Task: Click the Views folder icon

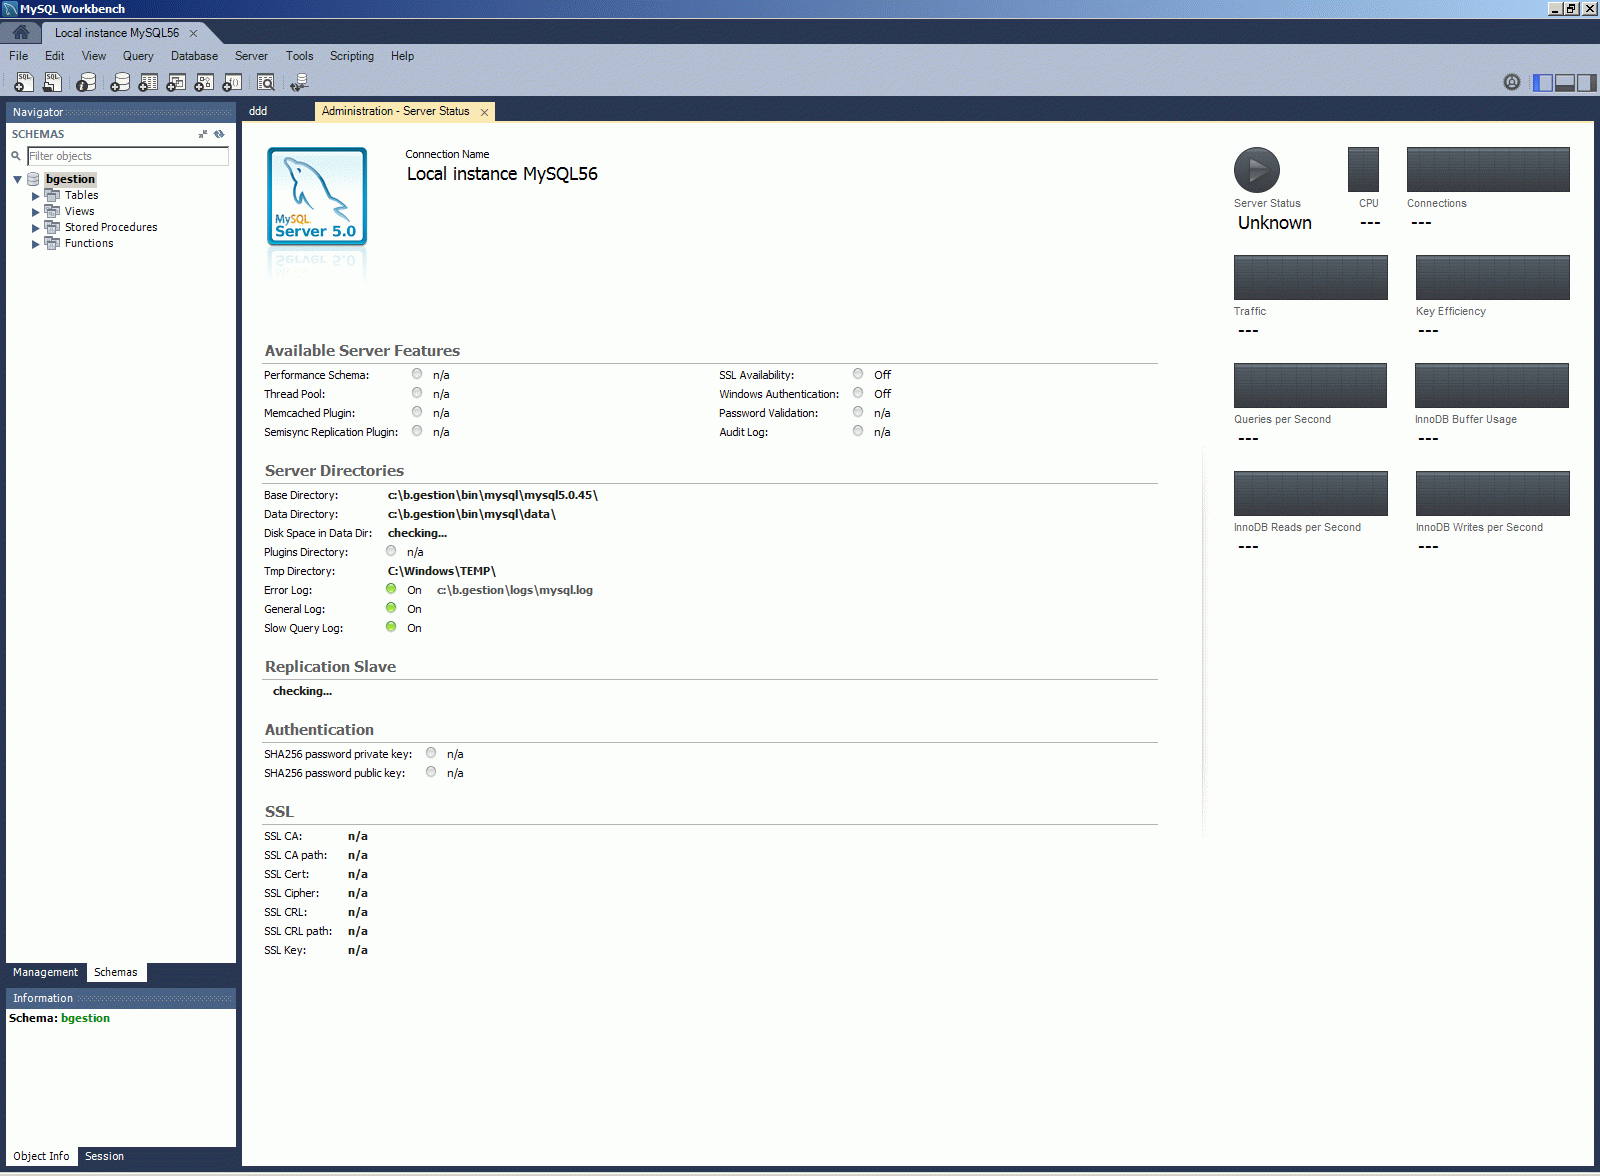Action: pos(52,211)
